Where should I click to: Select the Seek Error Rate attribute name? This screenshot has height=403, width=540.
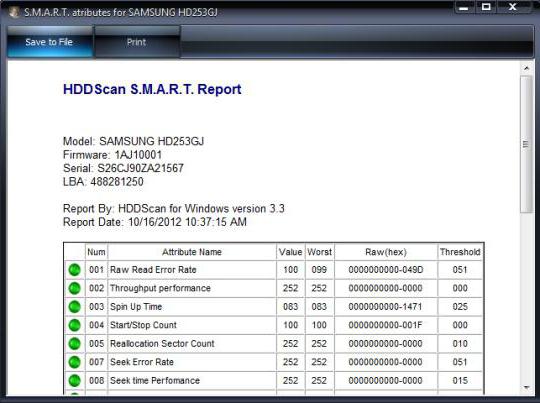(x=142, y=362)
